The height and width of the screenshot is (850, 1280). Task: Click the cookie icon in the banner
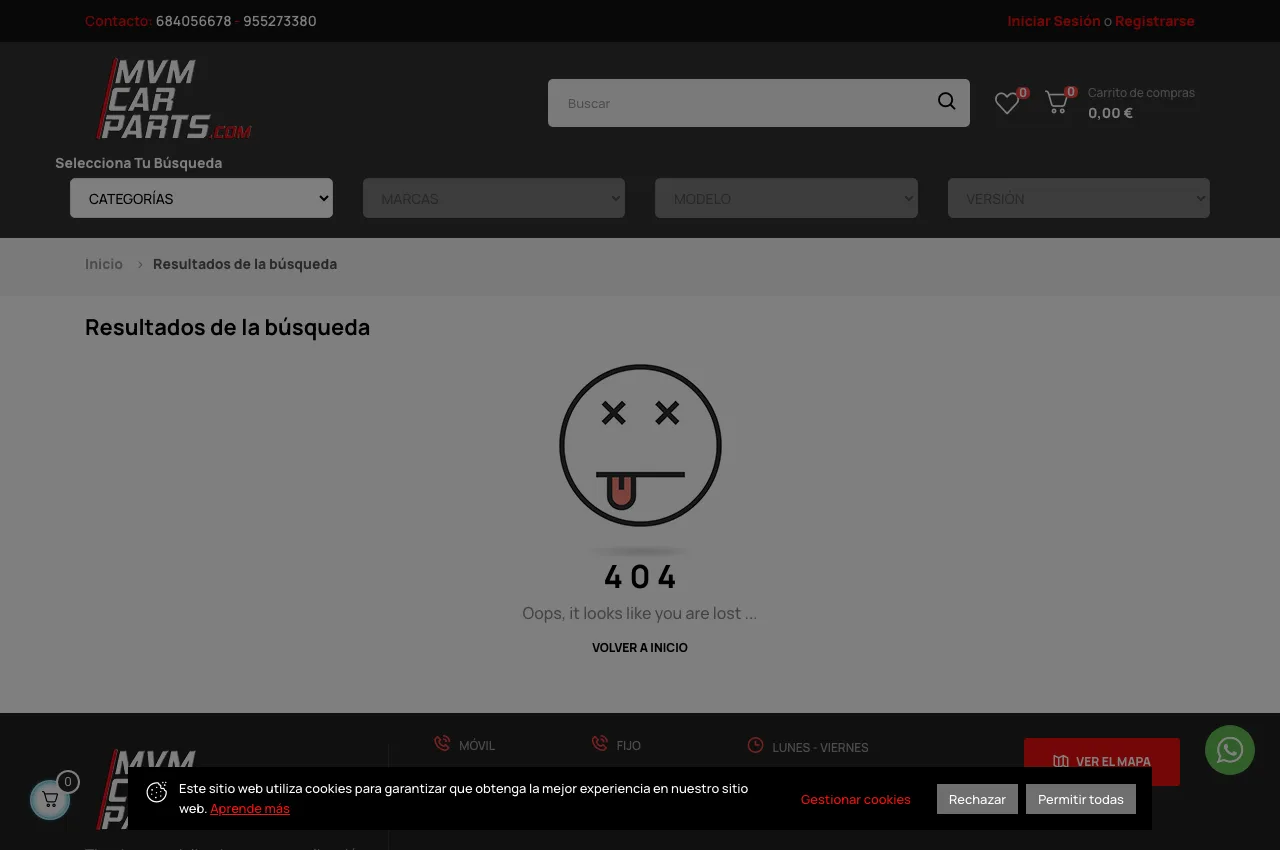click(157, 793)
